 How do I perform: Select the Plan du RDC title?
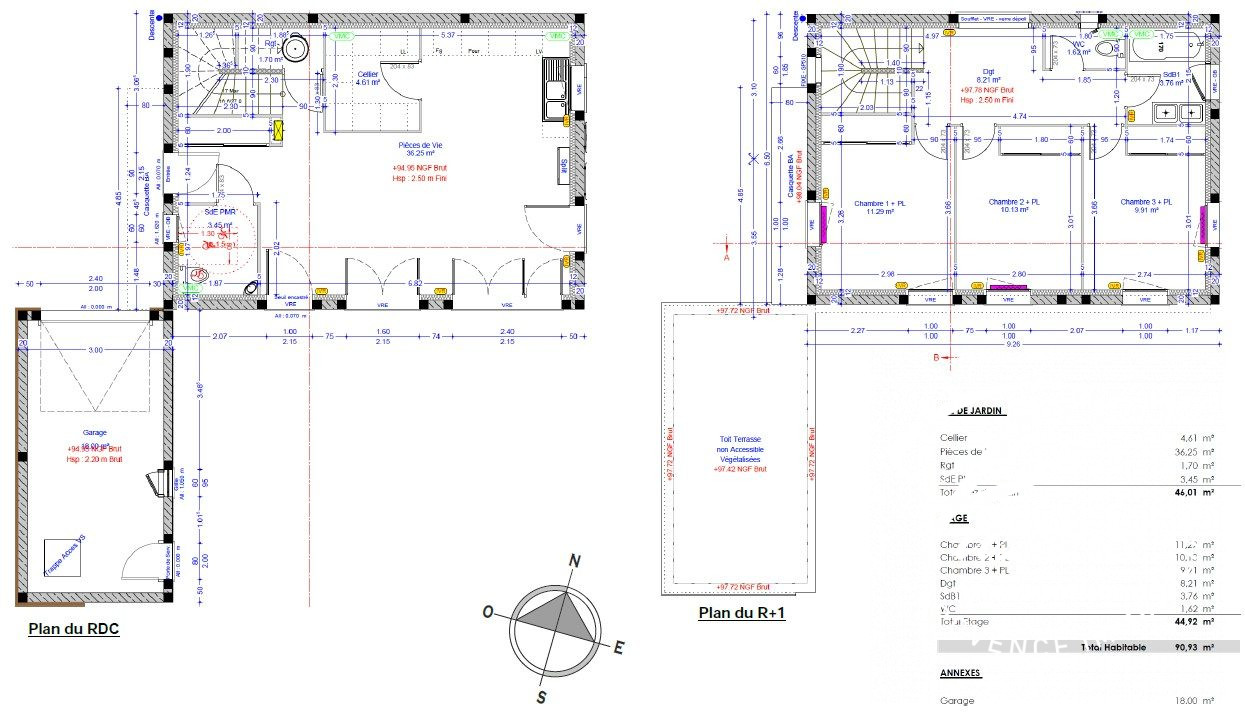[74, 629]
